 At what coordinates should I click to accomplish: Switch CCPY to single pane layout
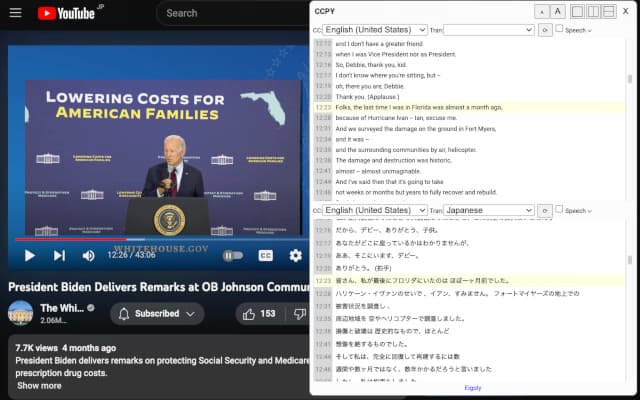577,11
